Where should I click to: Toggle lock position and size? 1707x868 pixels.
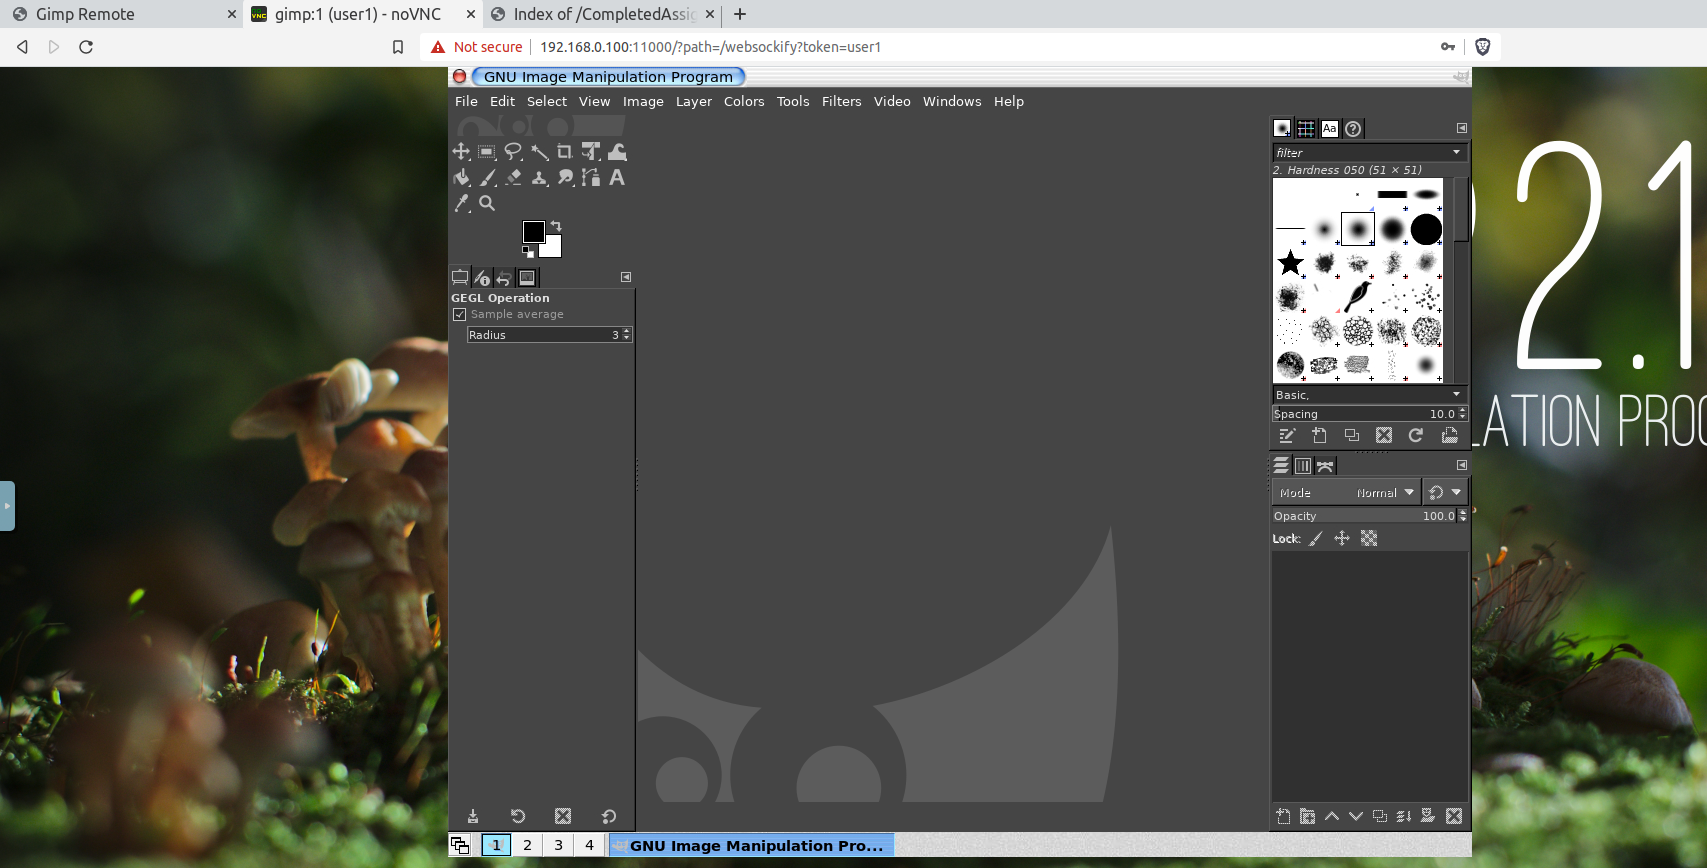1342,538
